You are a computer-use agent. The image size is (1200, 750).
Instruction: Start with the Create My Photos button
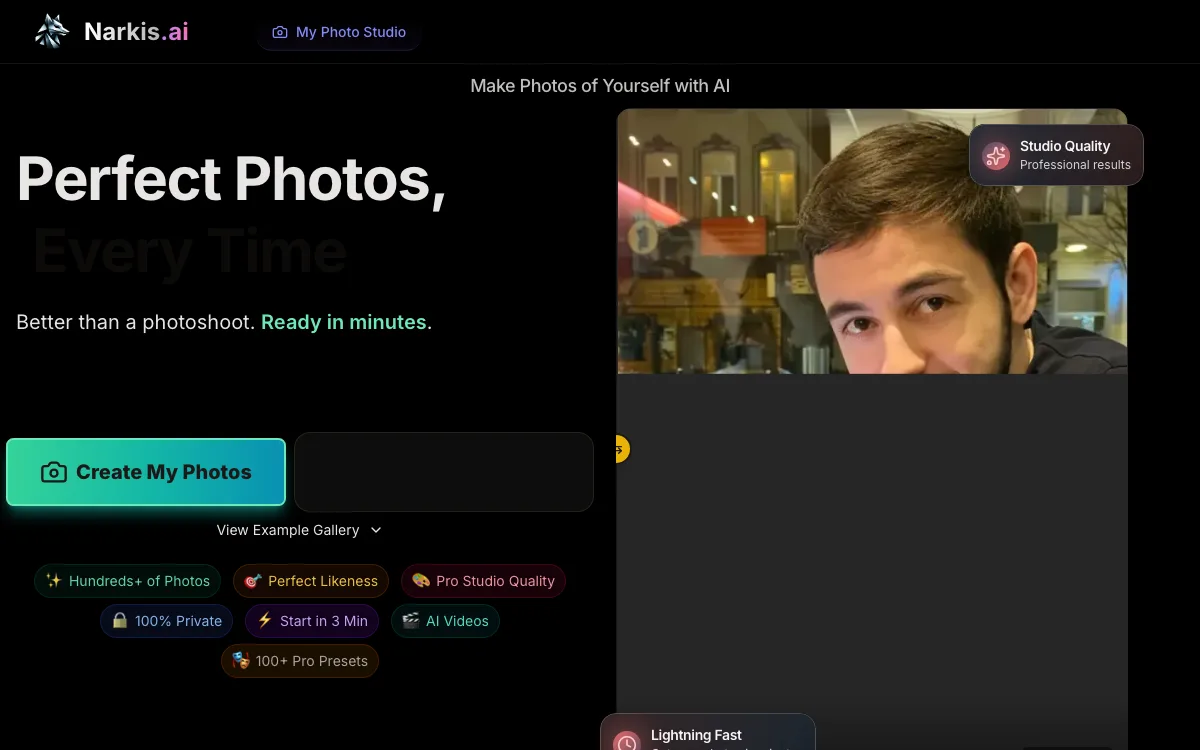(146, 472)
